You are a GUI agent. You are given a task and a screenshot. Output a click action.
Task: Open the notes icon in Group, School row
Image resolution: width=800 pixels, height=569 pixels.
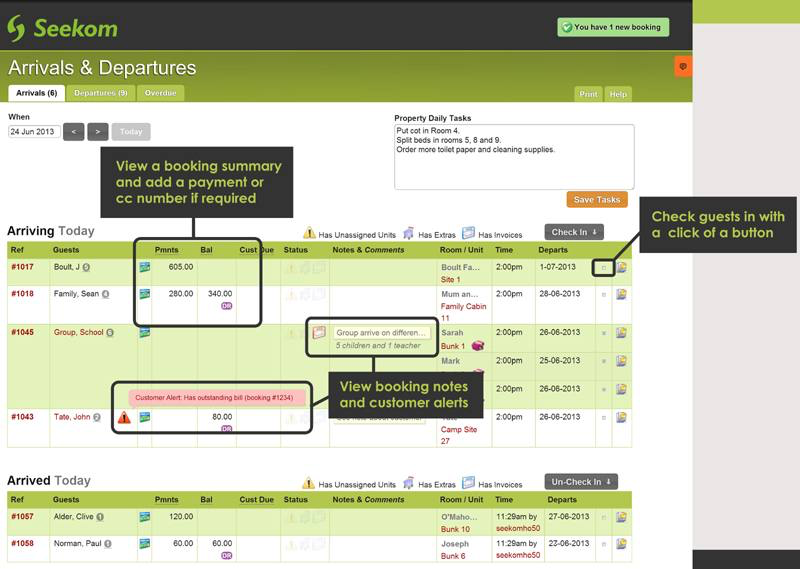pyautogui.click(x=319, y=333)
